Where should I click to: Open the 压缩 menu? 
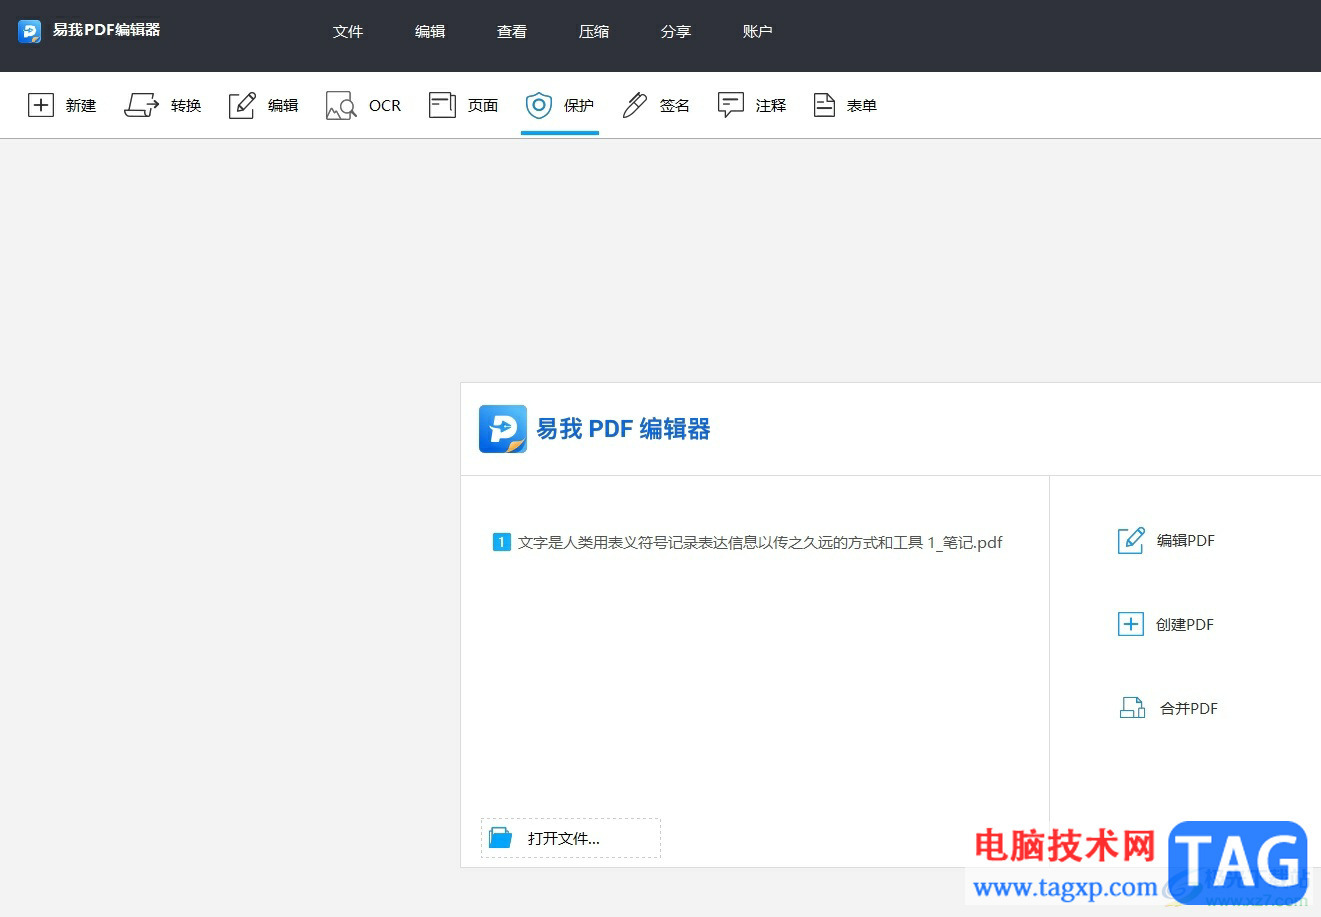coord(594,32)
